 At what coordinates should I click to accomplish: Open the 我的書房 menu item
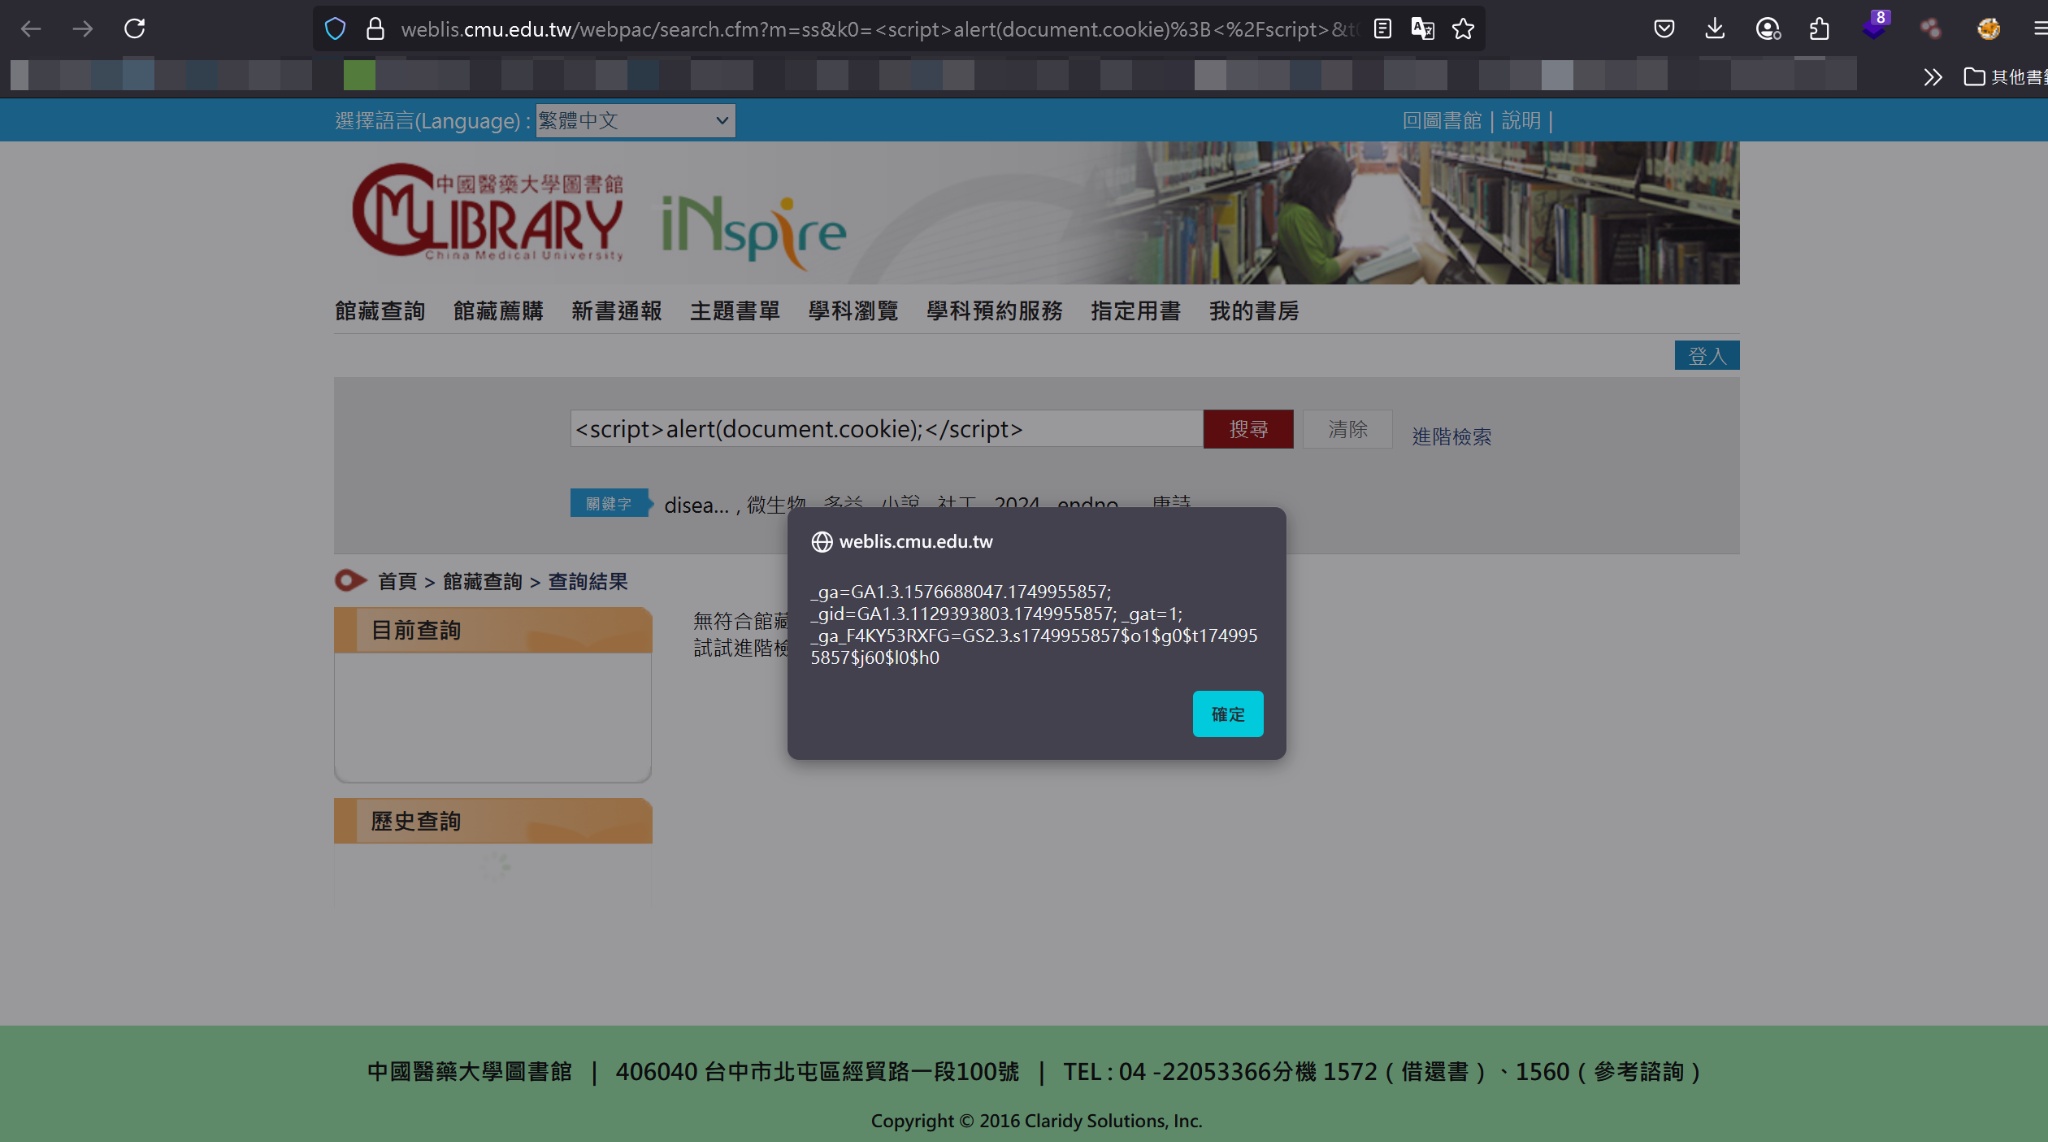(1254, 311)
